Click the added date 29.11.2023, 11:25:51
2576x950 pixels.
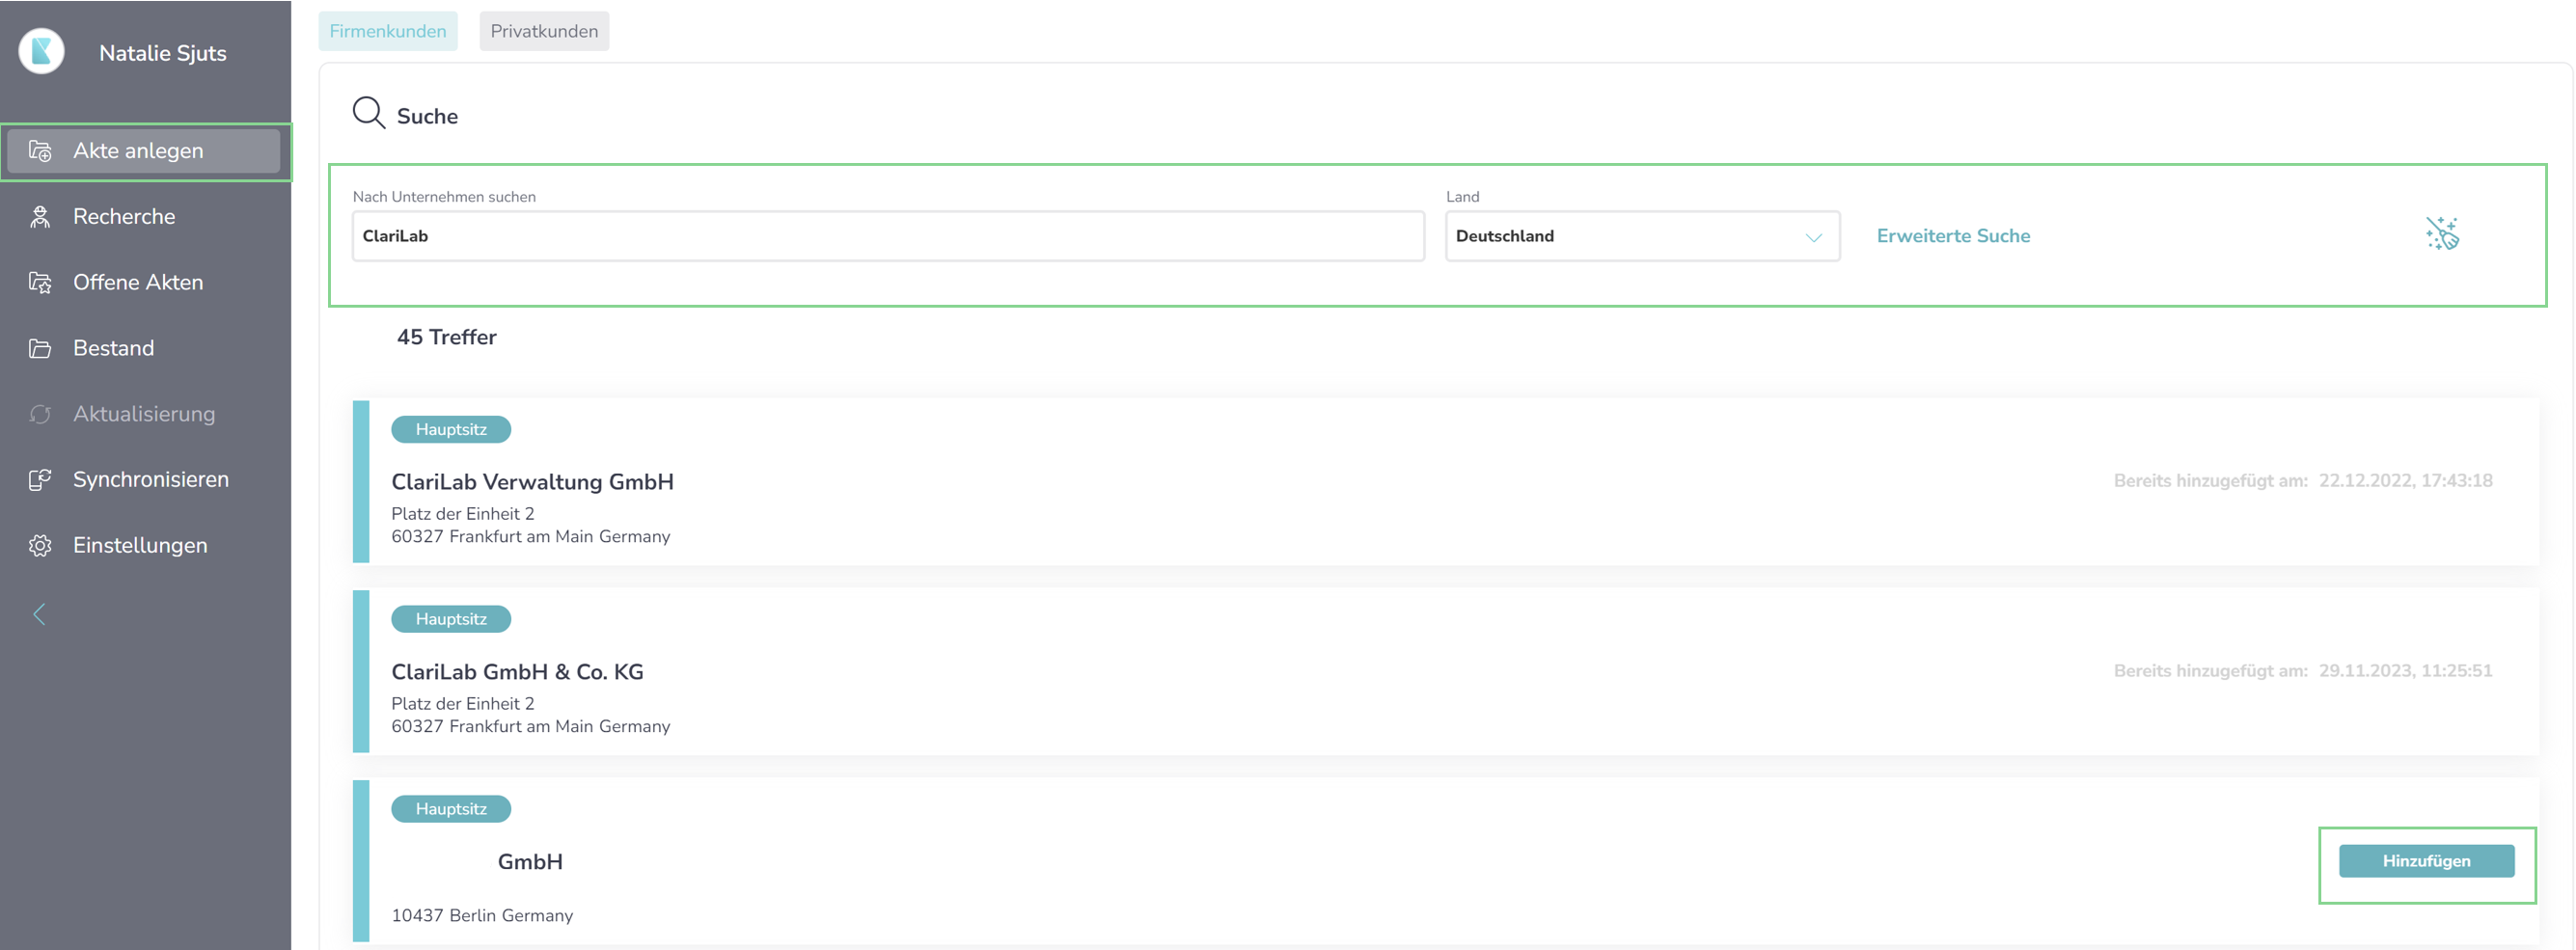pos(2405,671)
